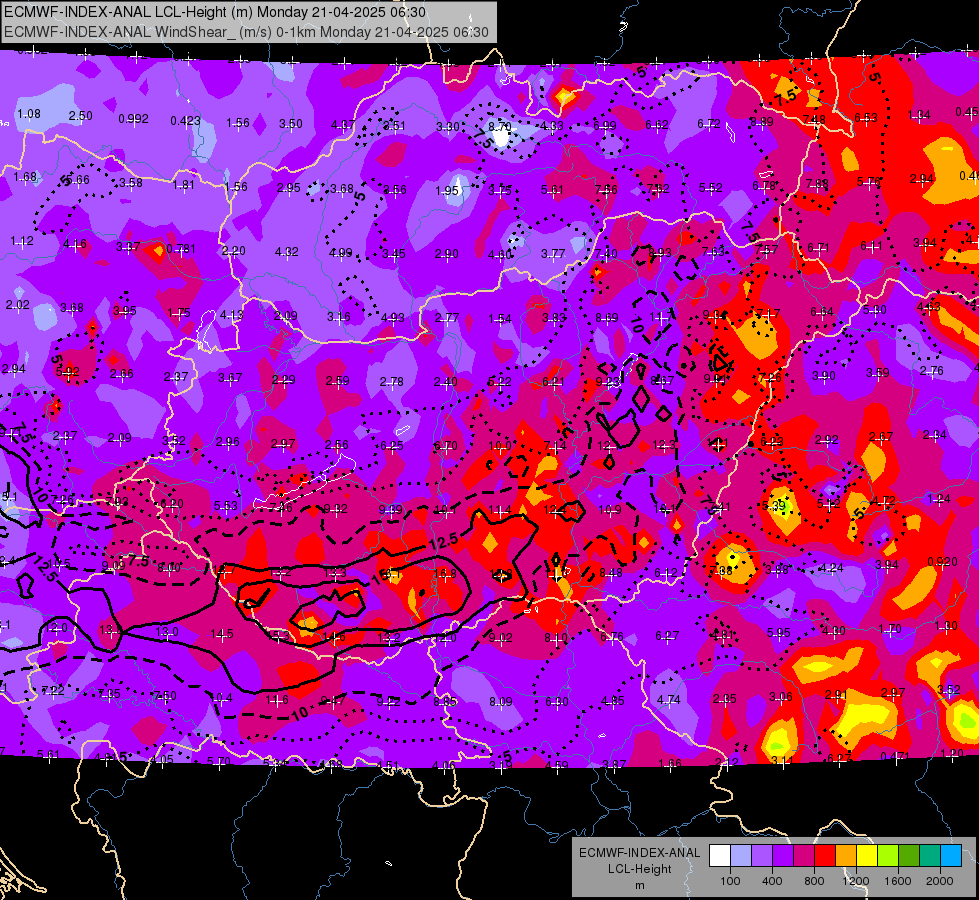Click the map value '8.70'

pyautogui.click(x=499, y=127)
